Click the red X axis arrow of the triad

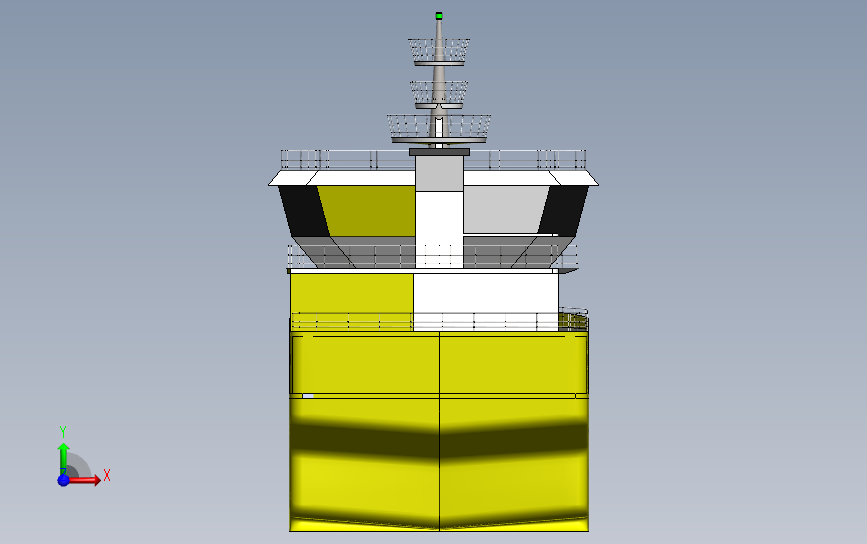[x=86, y=479]
